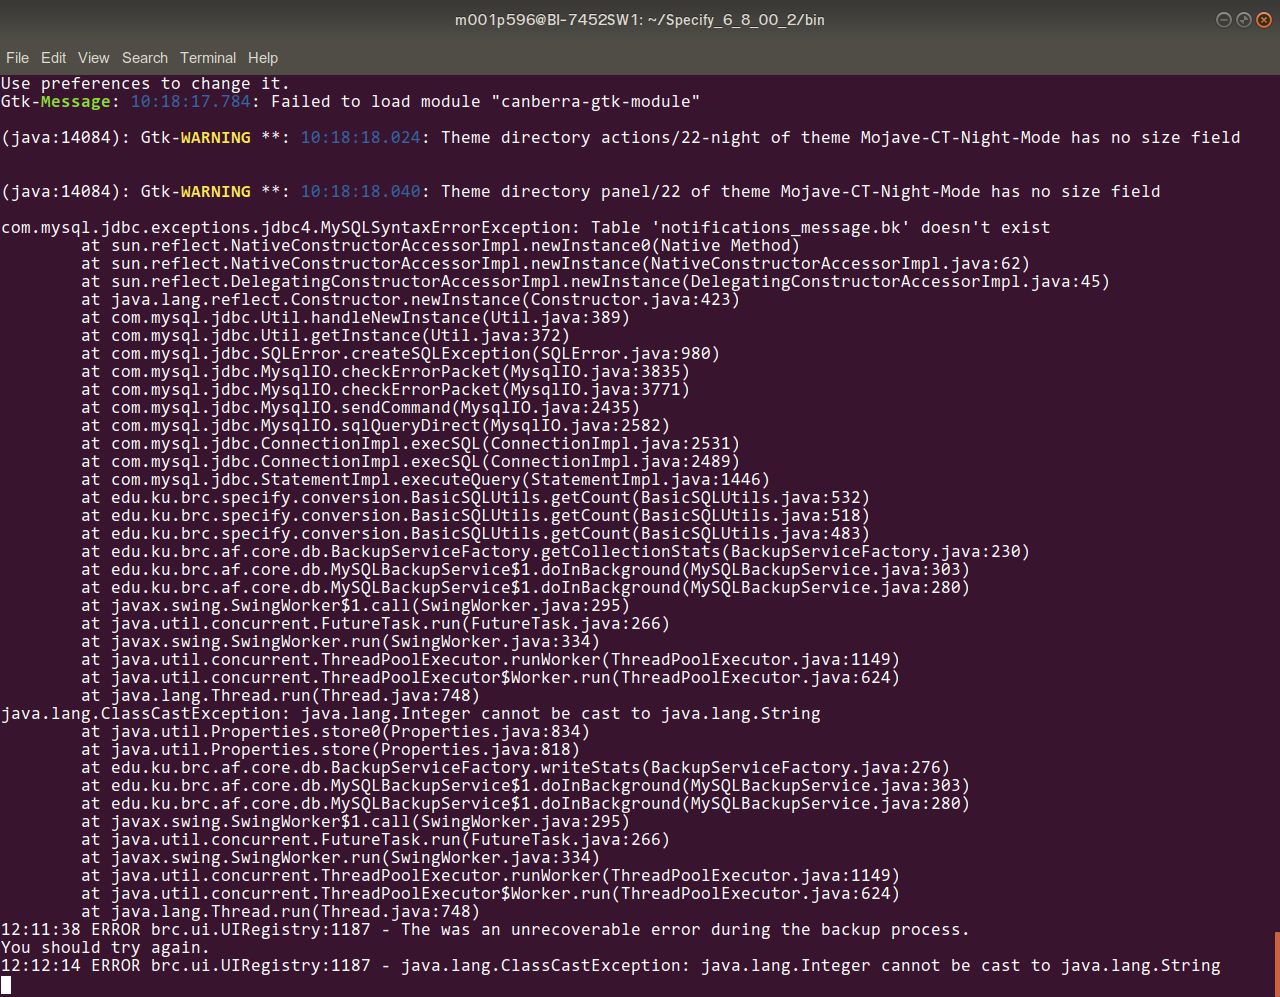Screen dimensions: 1280x997
Task: Open the Terminal menu
Action: pos(206,57)
